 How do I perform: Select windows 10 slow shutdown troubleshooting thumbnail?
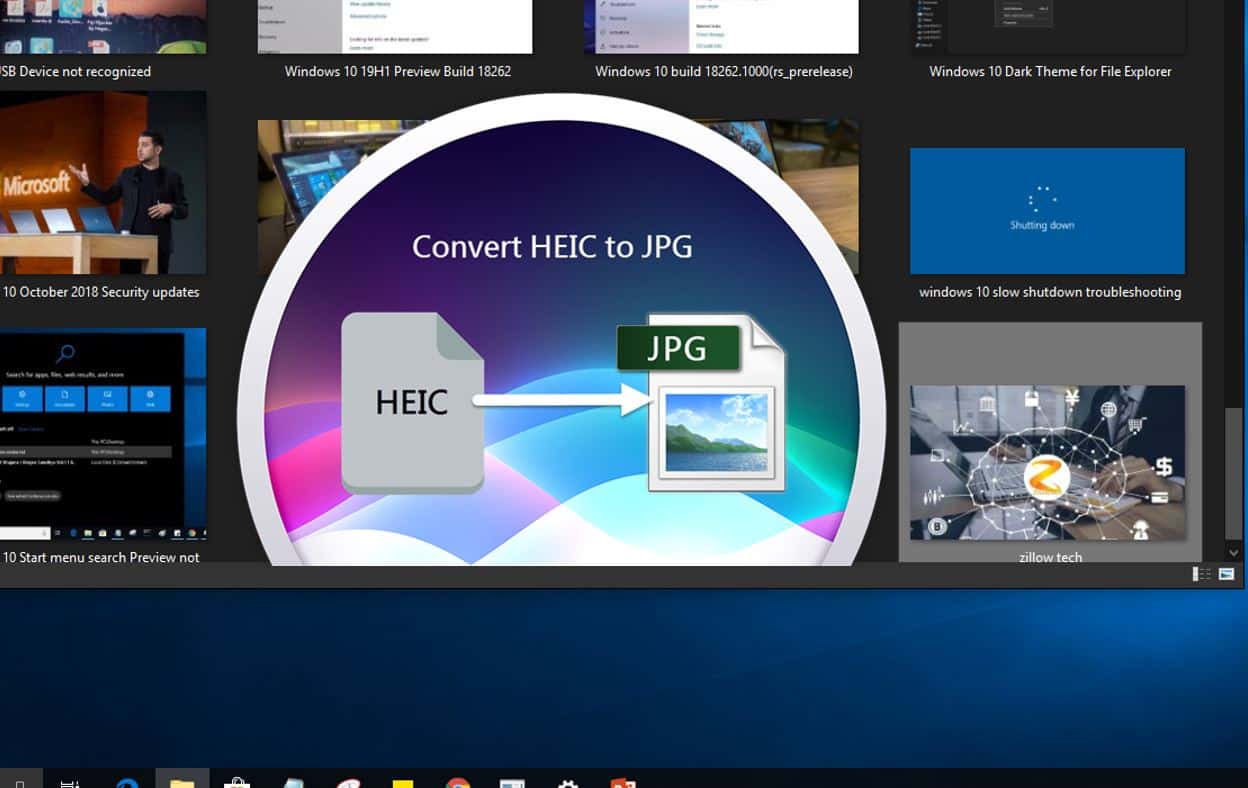[x=1047, y=211]
